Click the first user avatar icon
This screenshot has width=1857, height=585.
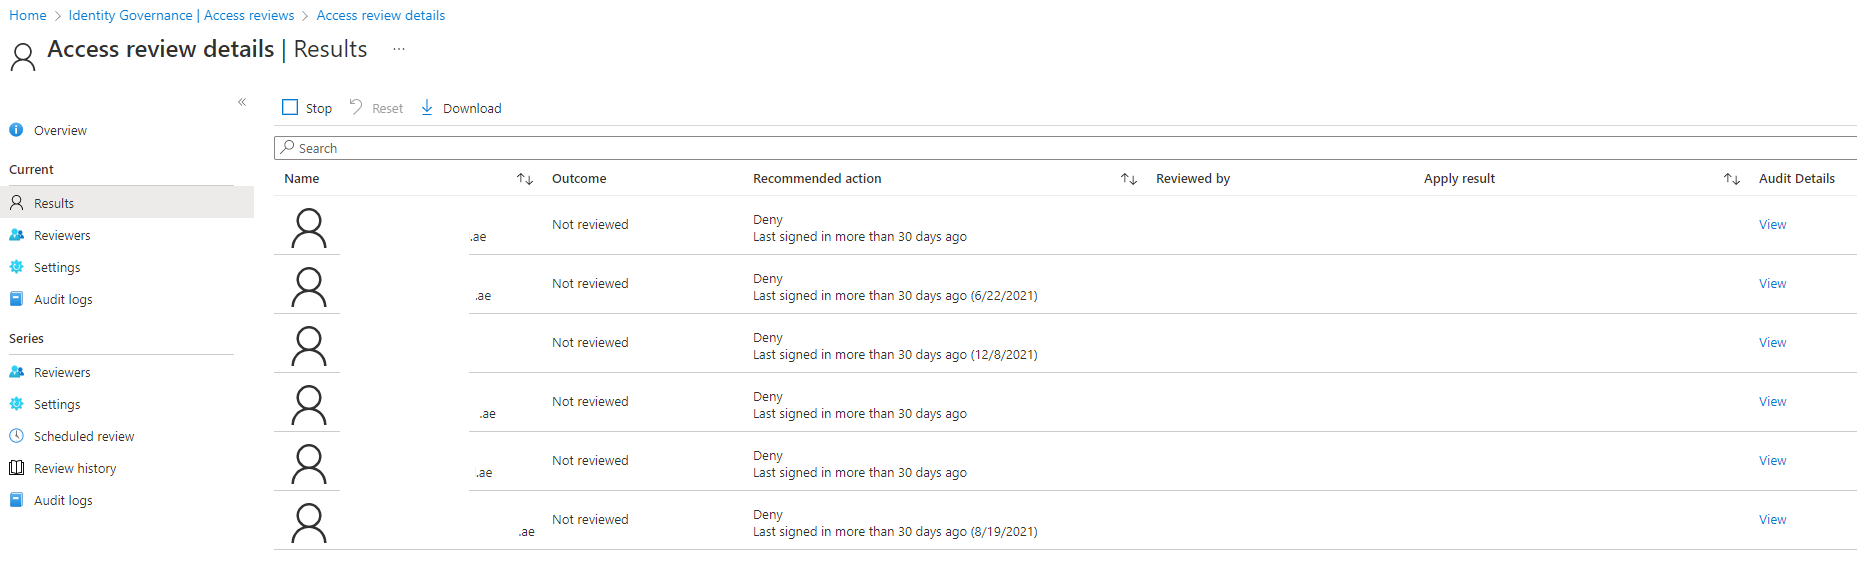coord(308,228)
